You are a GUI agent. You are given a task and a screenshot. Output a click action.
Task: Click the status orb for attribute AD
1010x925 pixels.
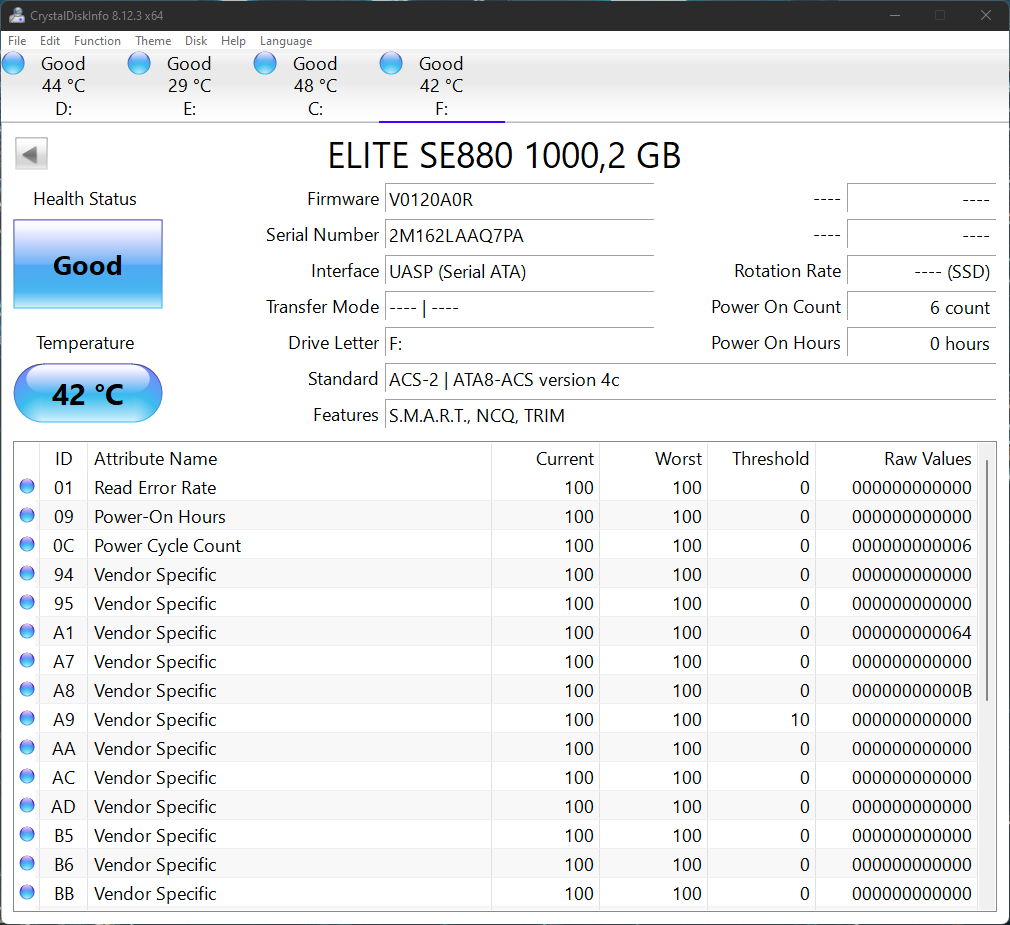click(27, 805)
